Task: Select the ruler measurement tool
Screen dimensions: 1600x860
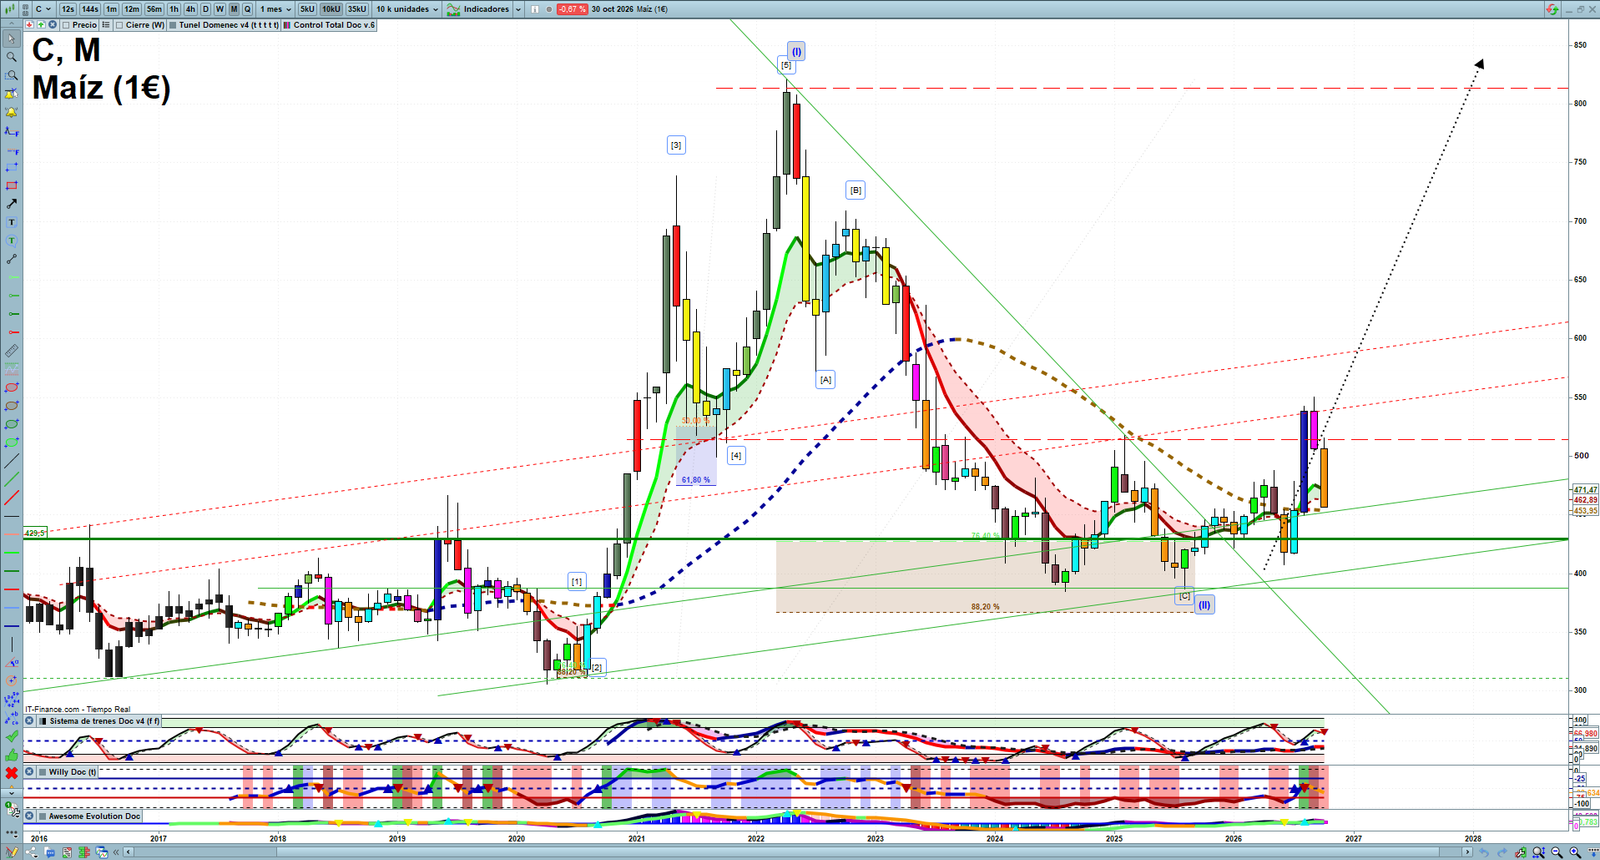Action: pos(12,351)
